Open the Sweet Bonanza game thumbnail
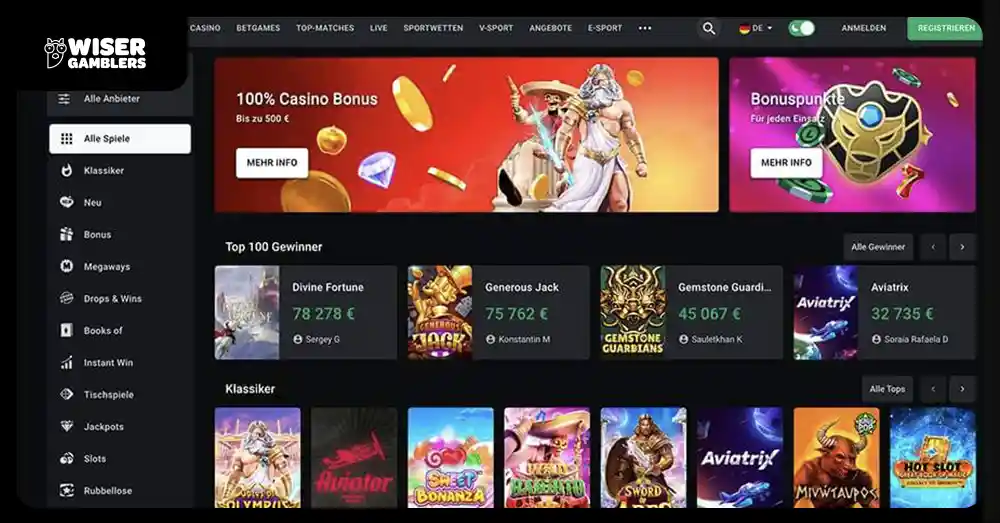The image size is (1000, 523). point(450,457)
